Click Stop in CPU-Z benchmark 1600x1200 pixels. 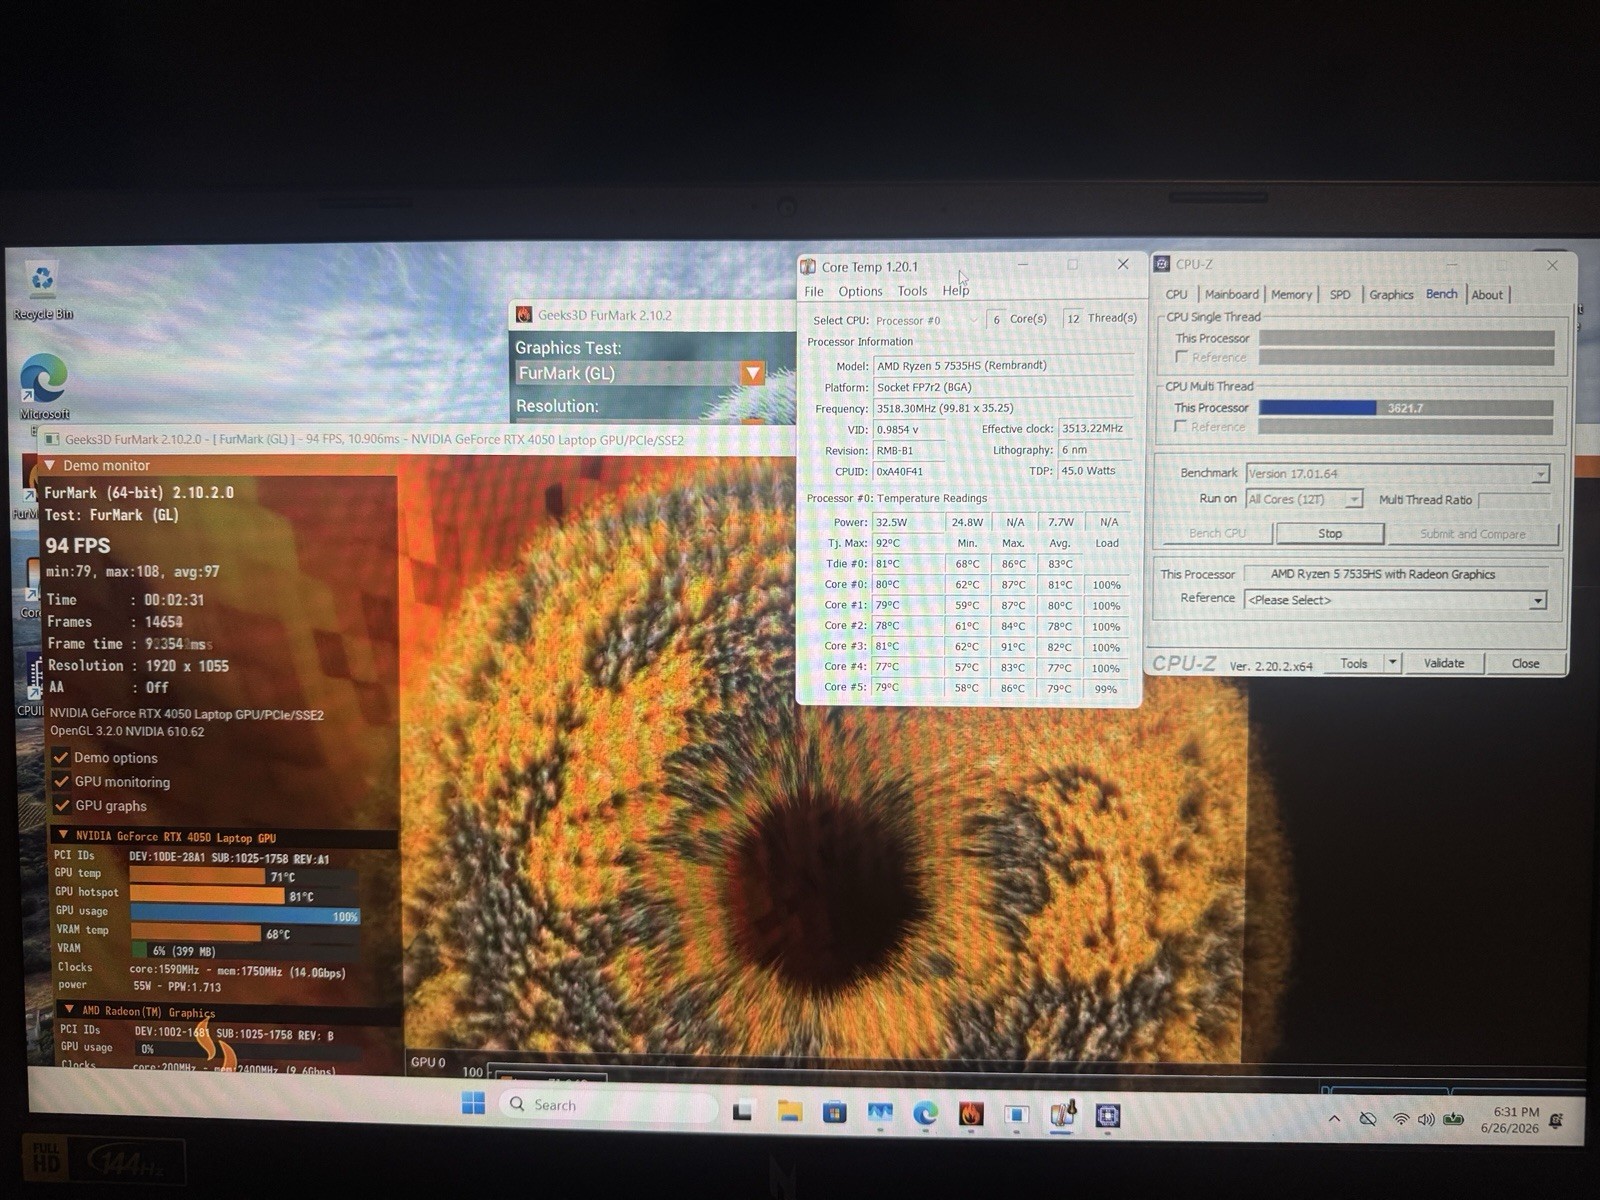pyautogui.click(x=1330, y=533)
